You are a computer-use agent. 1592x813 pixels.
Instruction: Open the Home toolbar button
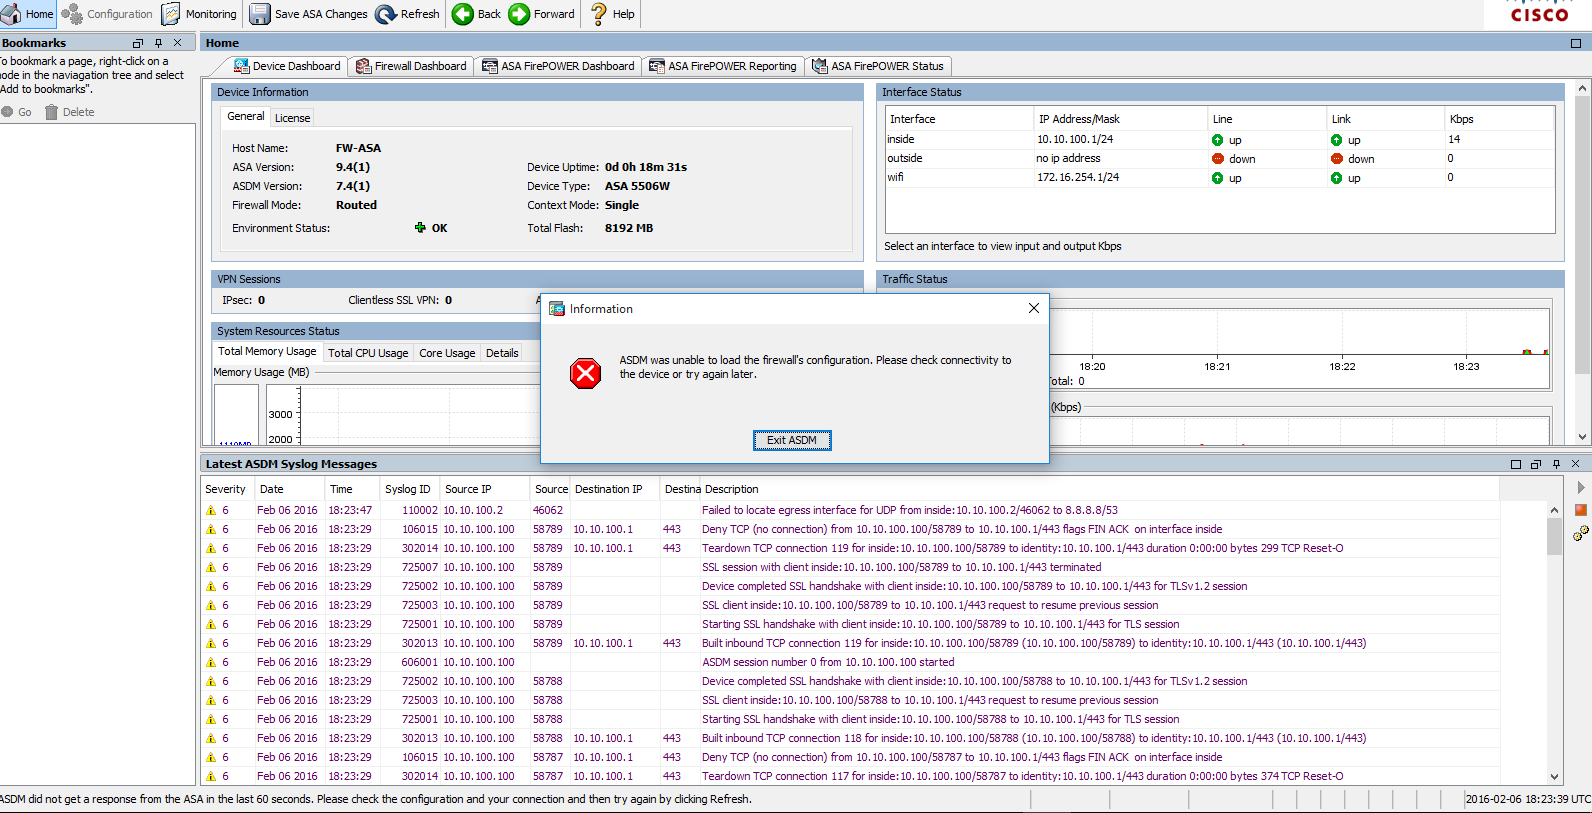point(28,14)
